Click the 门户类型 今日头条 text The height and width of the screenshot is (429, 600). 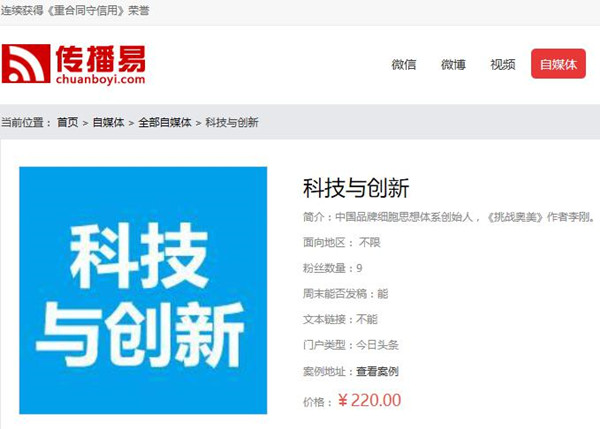(x=351, y=345)
